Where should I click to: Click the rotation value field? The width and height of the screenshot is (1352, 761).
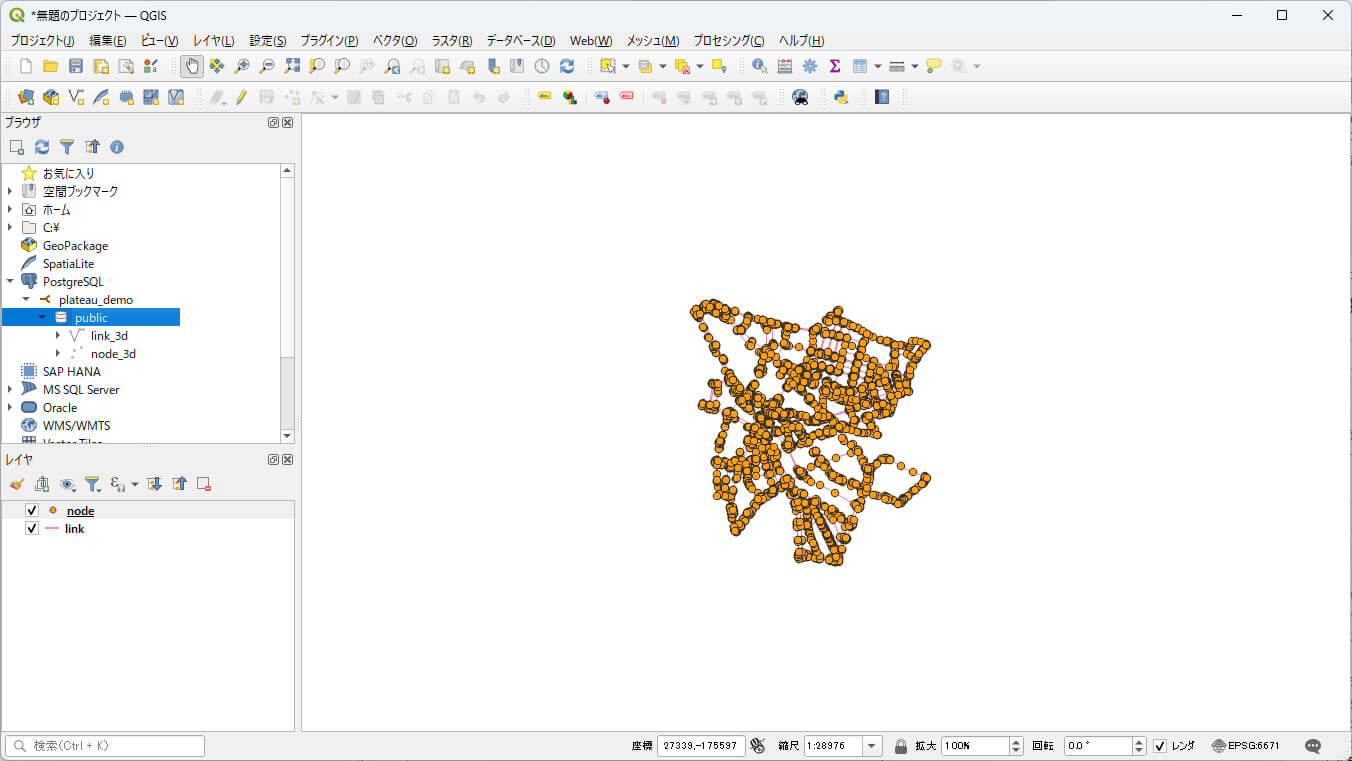point(1097,746)
